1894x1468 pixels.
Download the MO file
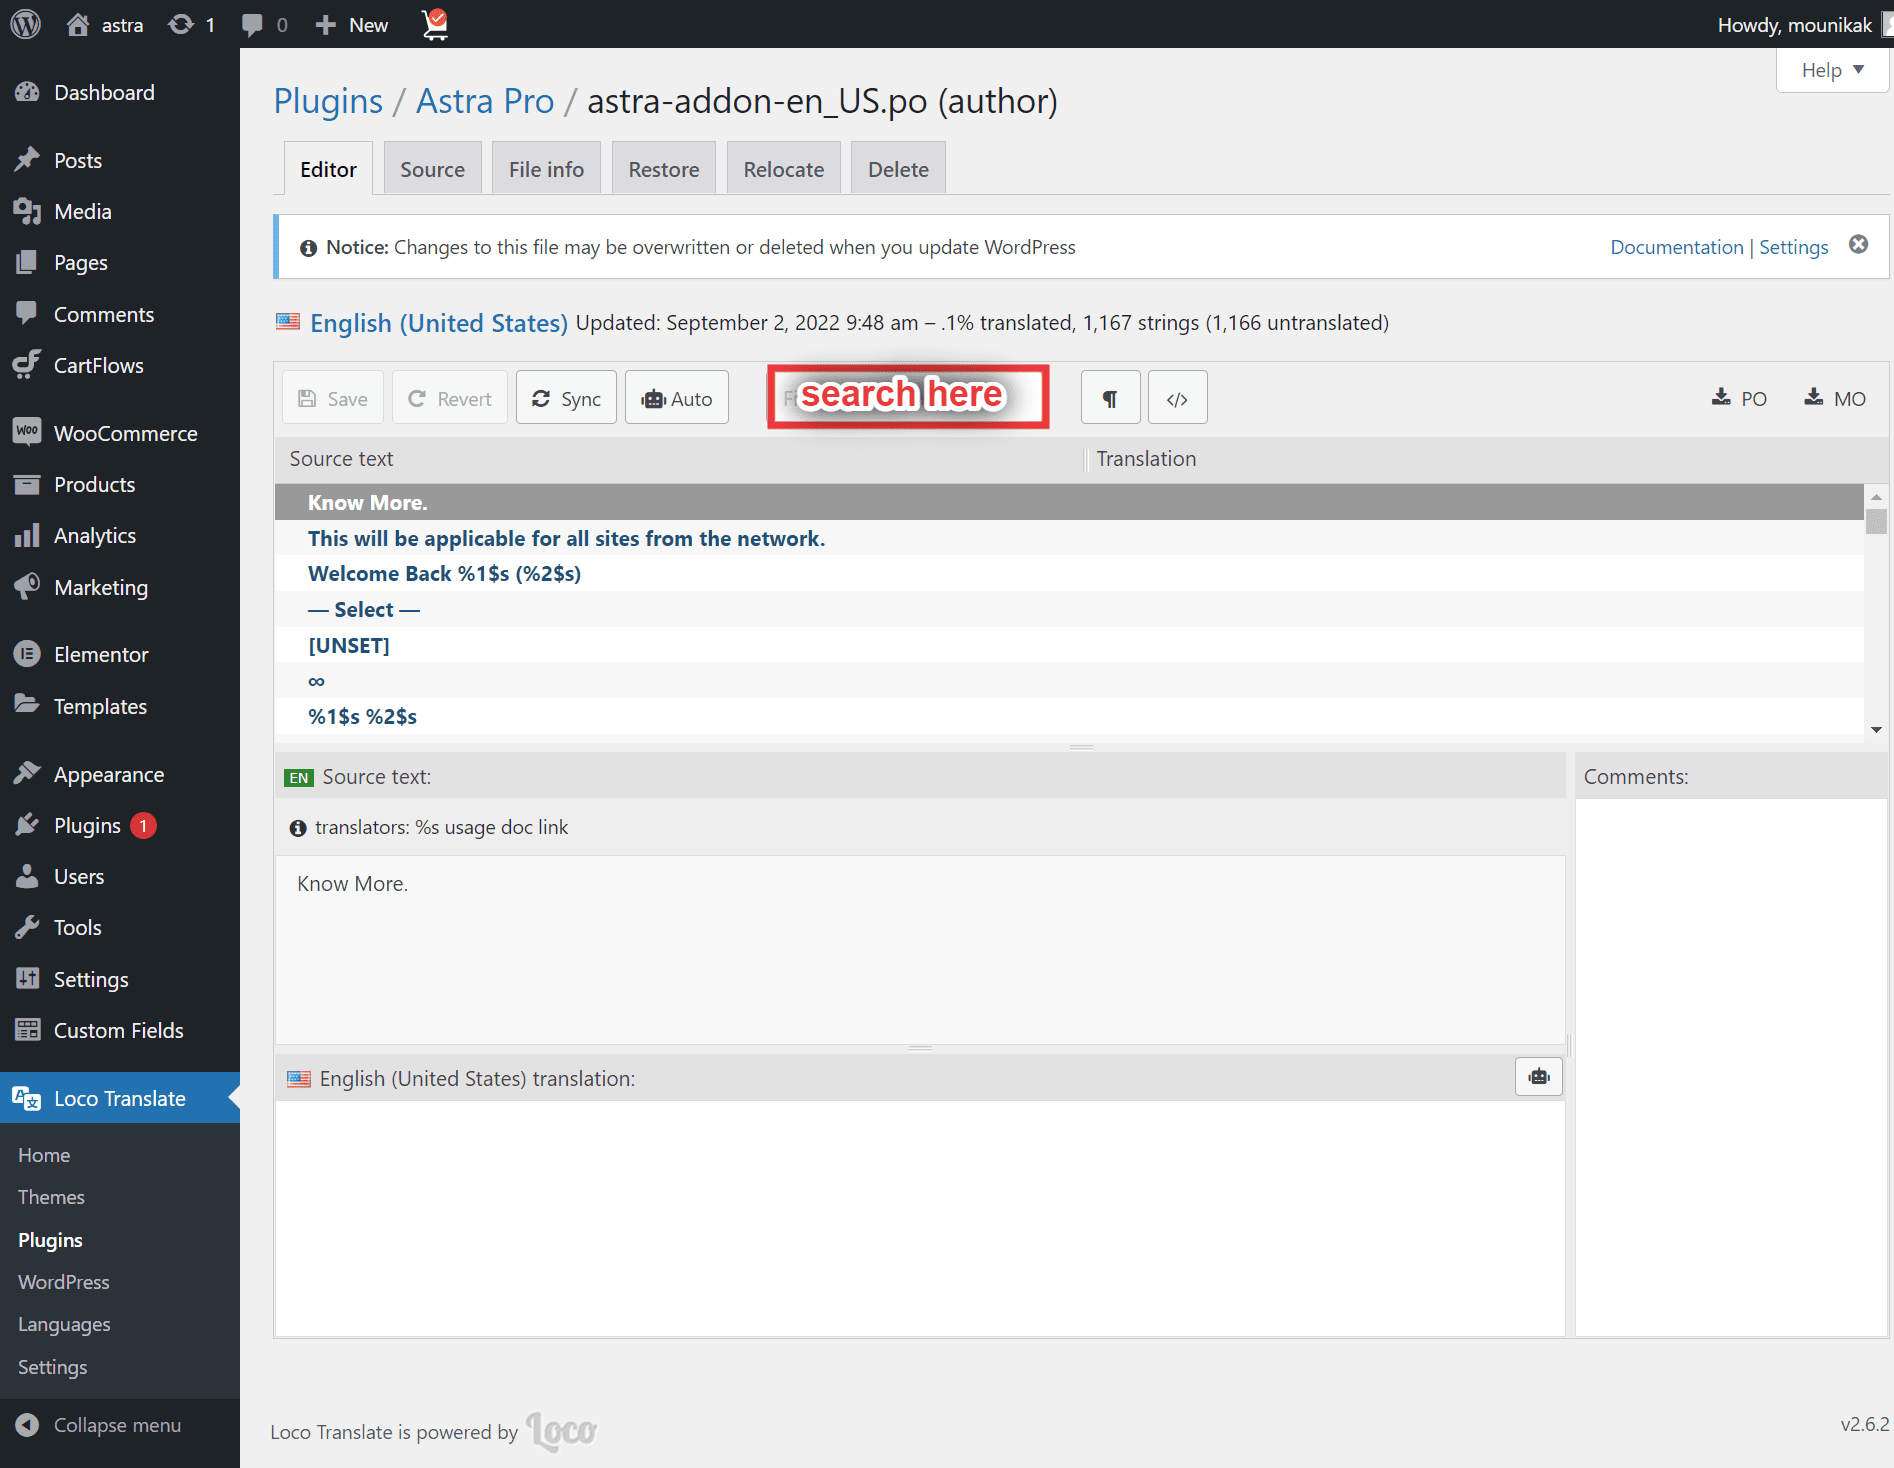pyautogui.click(x=1835, y=398)
